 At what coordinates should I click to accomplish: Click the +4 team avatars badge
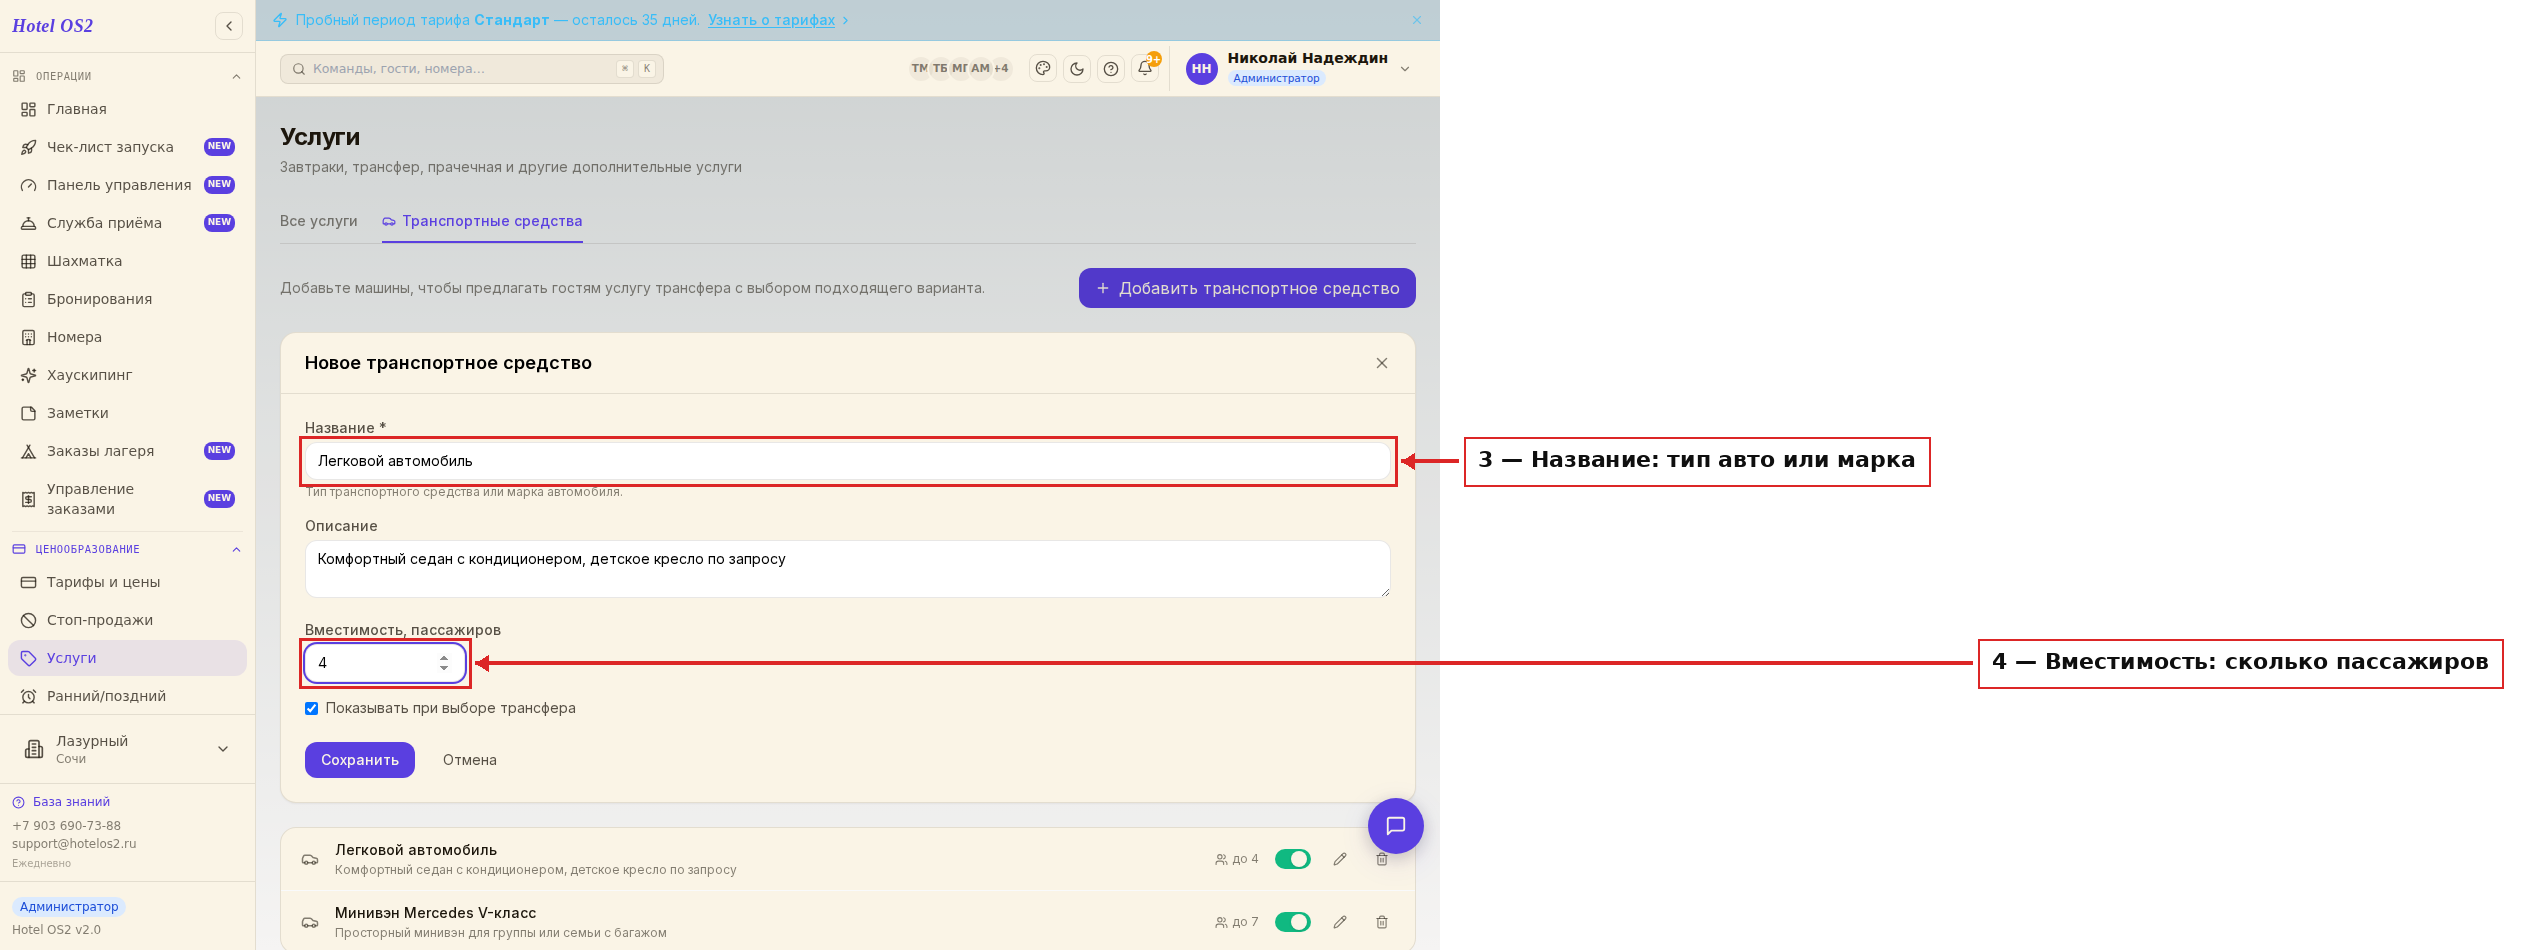coord(1001,69)
